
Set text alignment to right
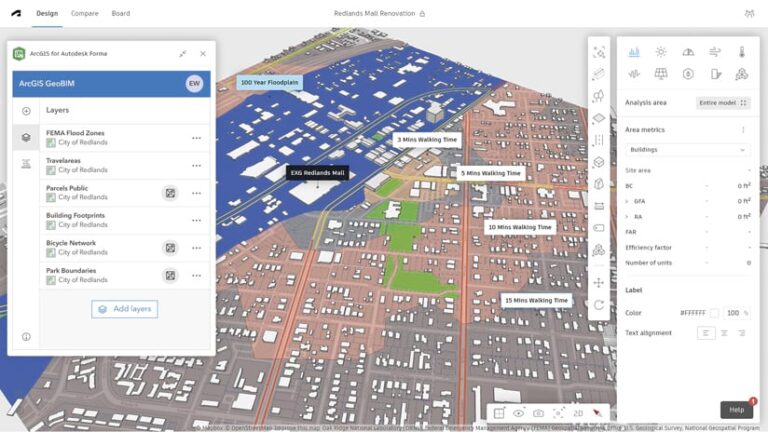(742, 333)
